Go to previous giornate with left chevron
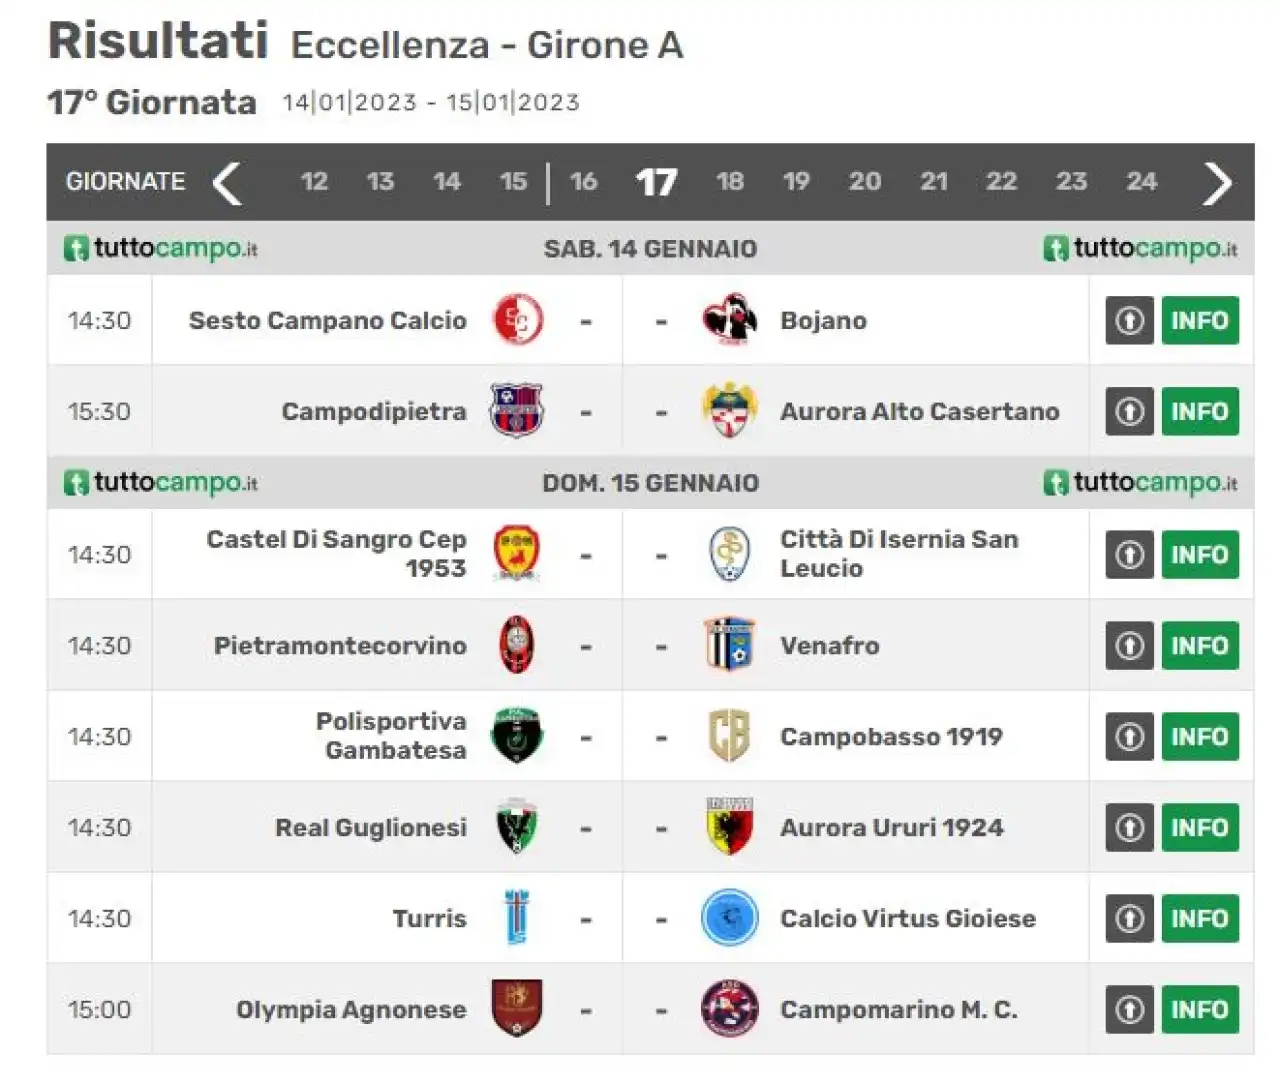 tap(228, 182)
